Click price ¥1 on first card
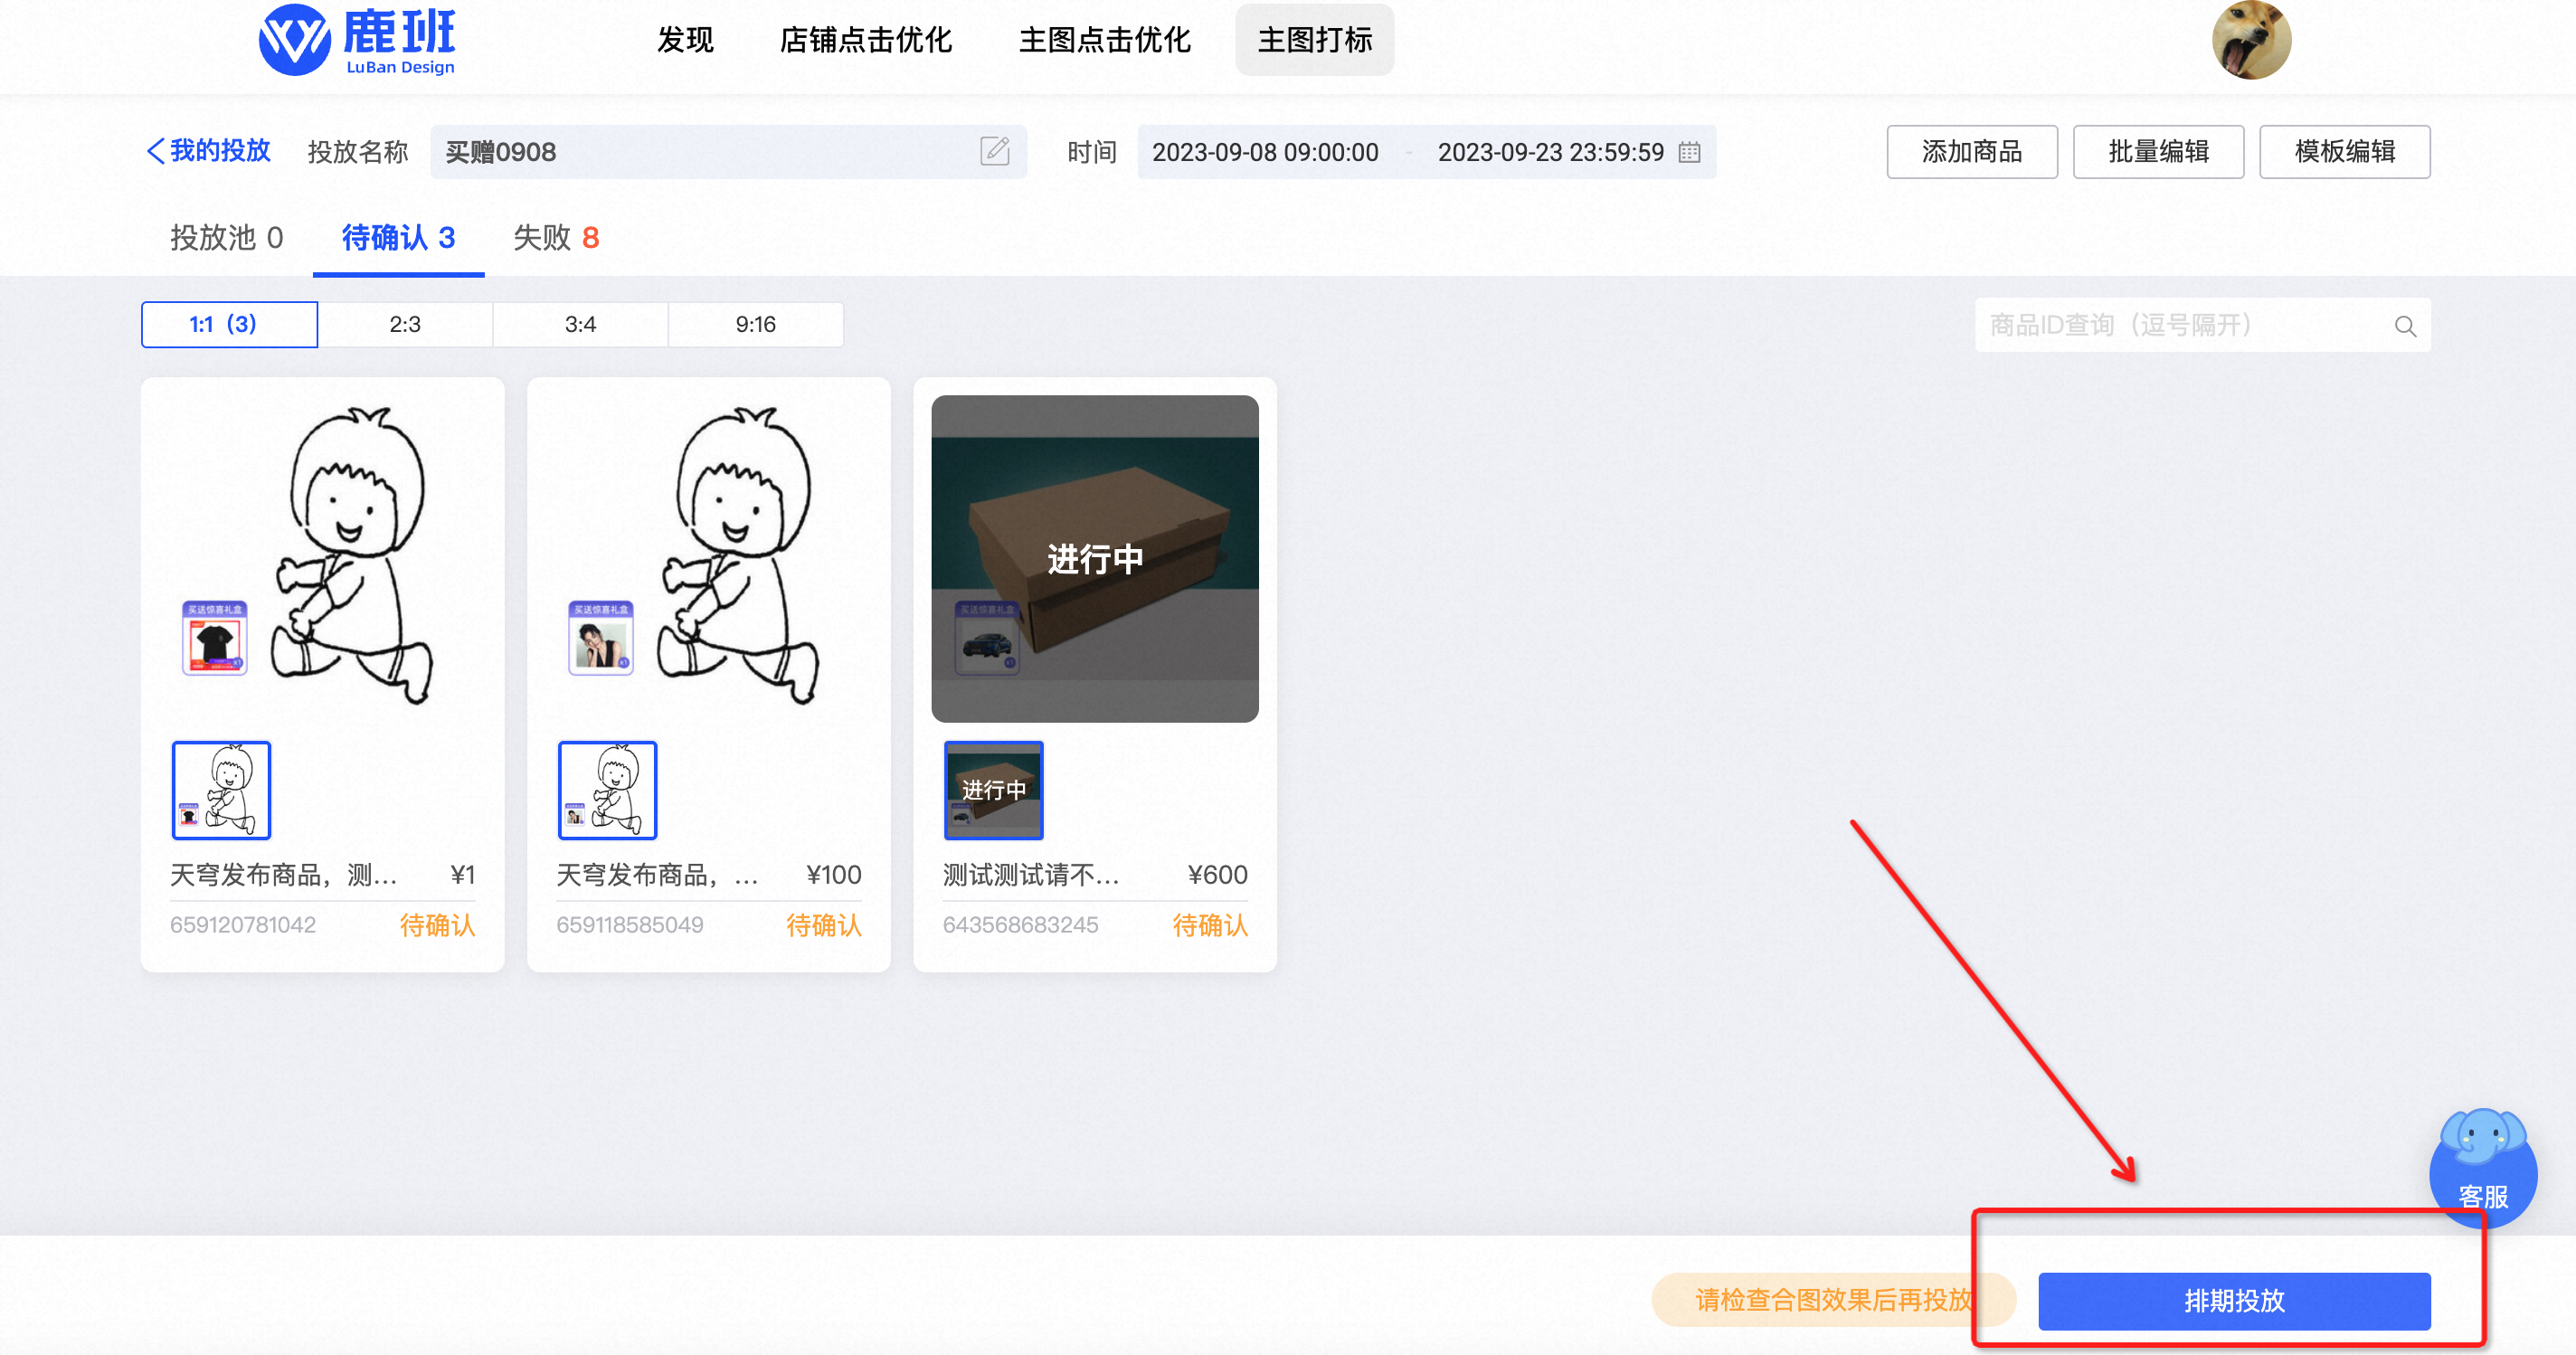Image resolution: width=2576 pixels, height=1355 pixels. point(462,875)
